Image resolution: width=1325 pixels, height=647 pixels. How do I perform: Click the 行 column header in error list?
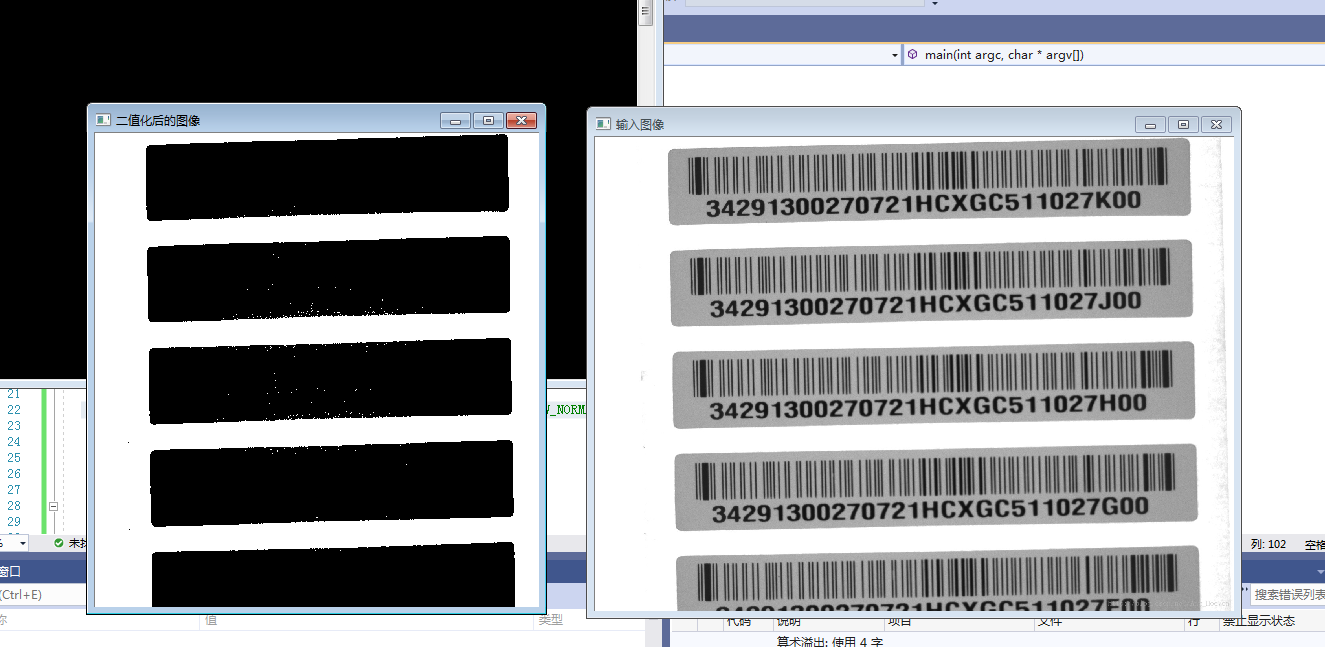pos(1193,621)
